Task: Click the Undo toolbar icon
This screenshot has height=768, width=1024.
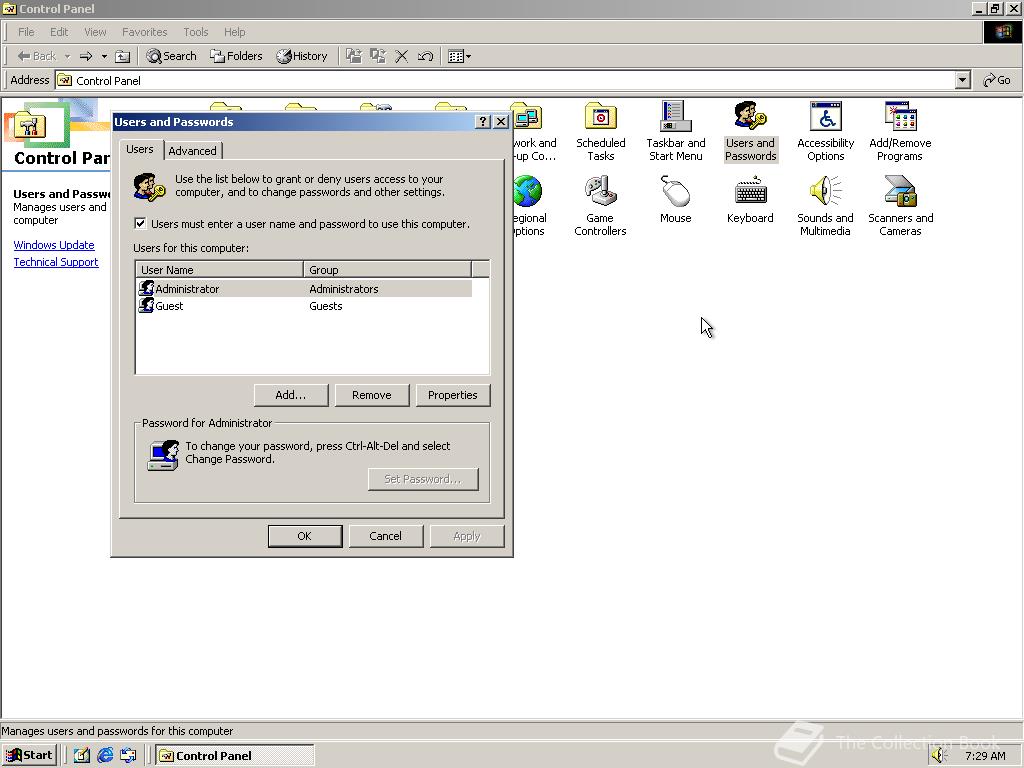Action: [425, 56]
